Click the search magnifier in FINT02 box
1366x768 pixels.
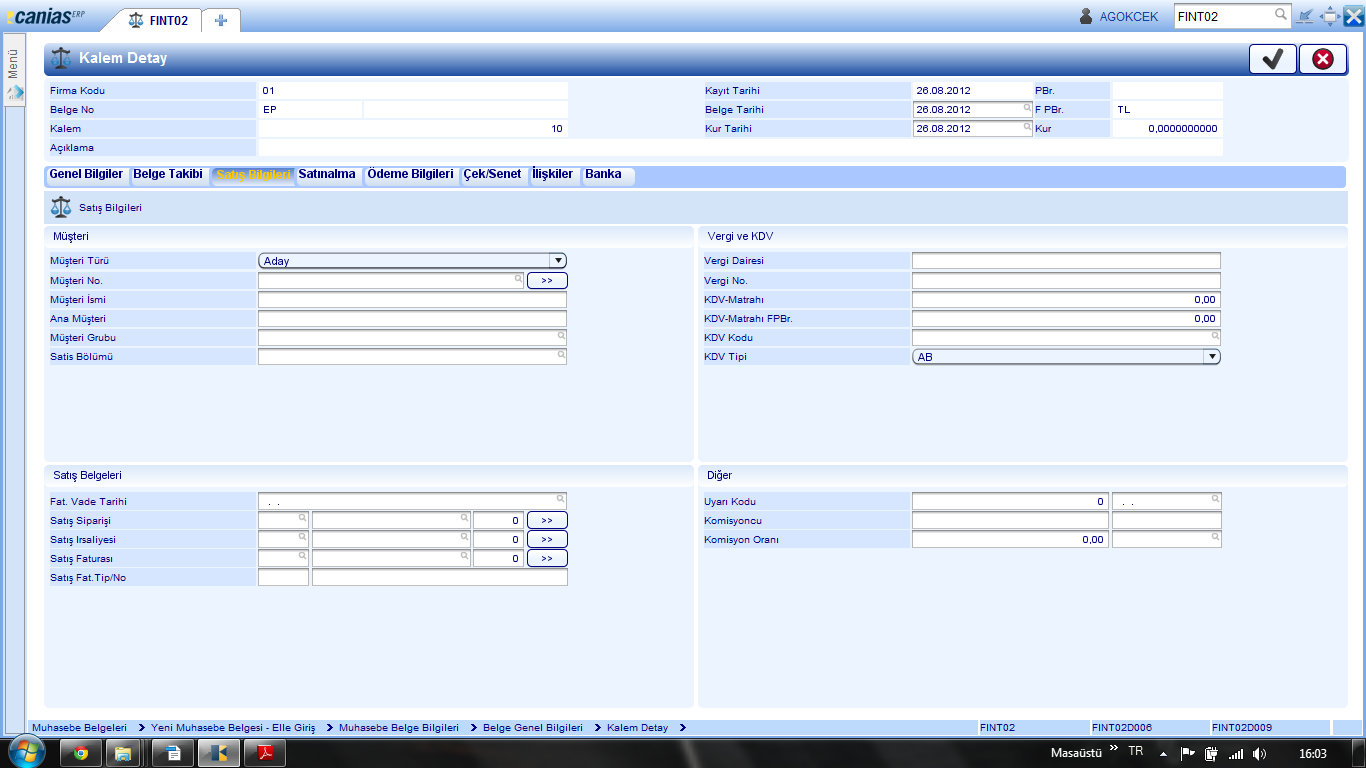[x=1281, y=15]
